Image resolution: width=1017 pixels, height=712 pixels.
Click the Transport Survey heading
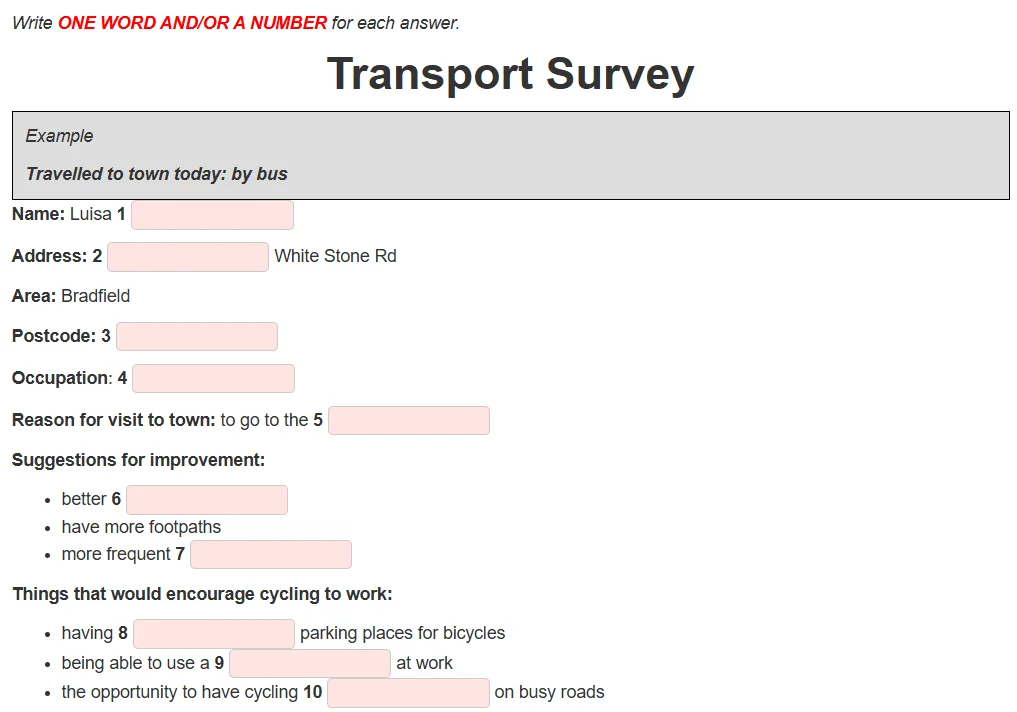point(509,74)
